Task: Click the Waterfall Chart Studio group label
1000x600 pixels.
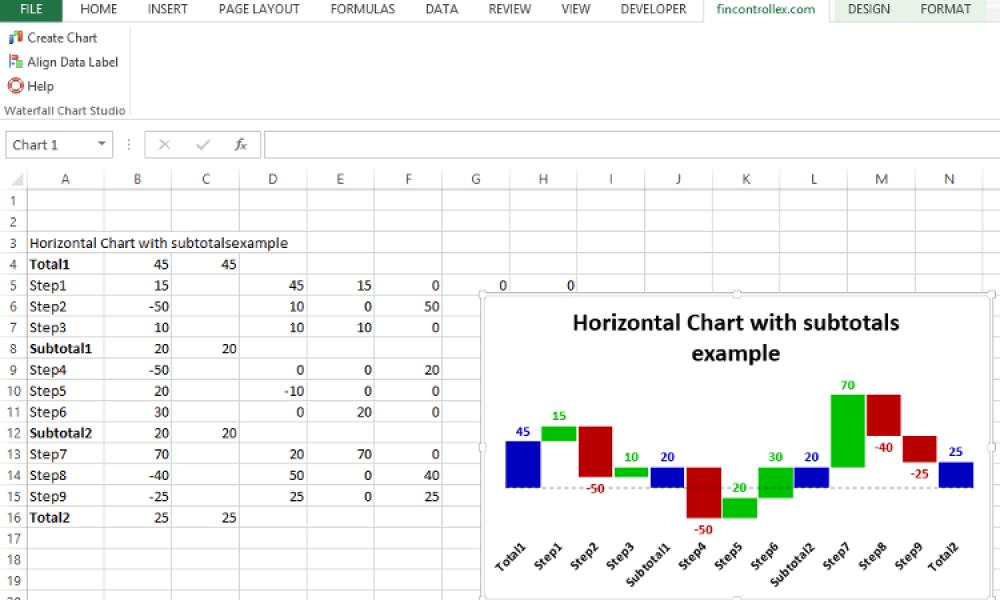Action: (x=65, y=110)
